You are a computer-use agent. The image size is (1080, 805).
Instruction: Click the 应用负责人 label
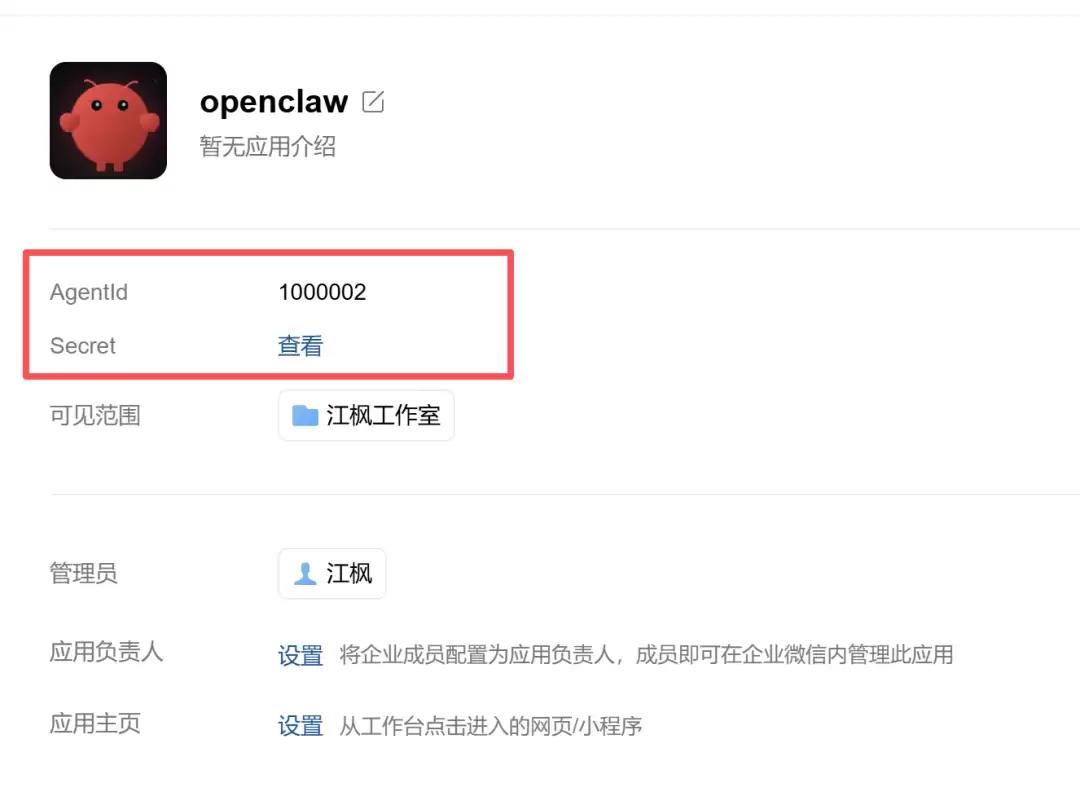(x=106, y=651)
